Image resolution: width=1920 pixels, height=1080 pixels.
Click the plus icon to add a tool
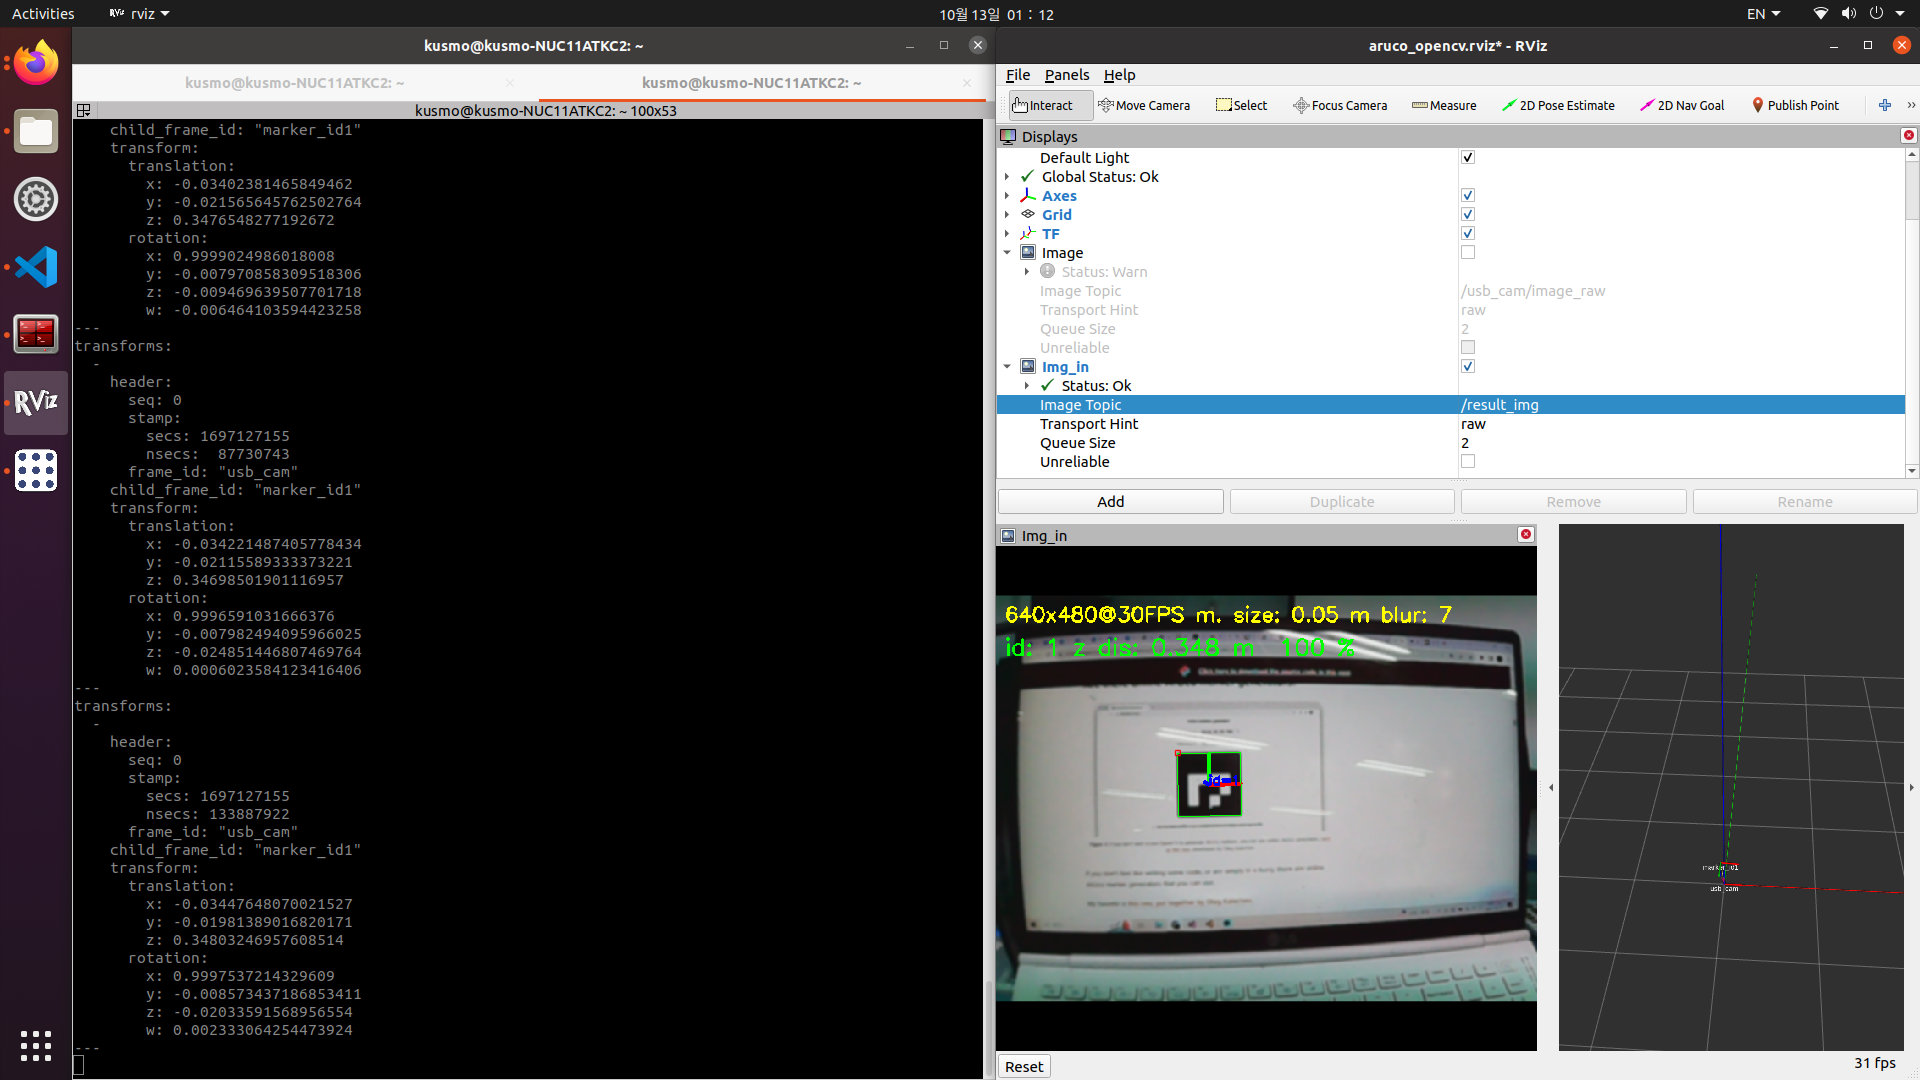(1885, 105)
